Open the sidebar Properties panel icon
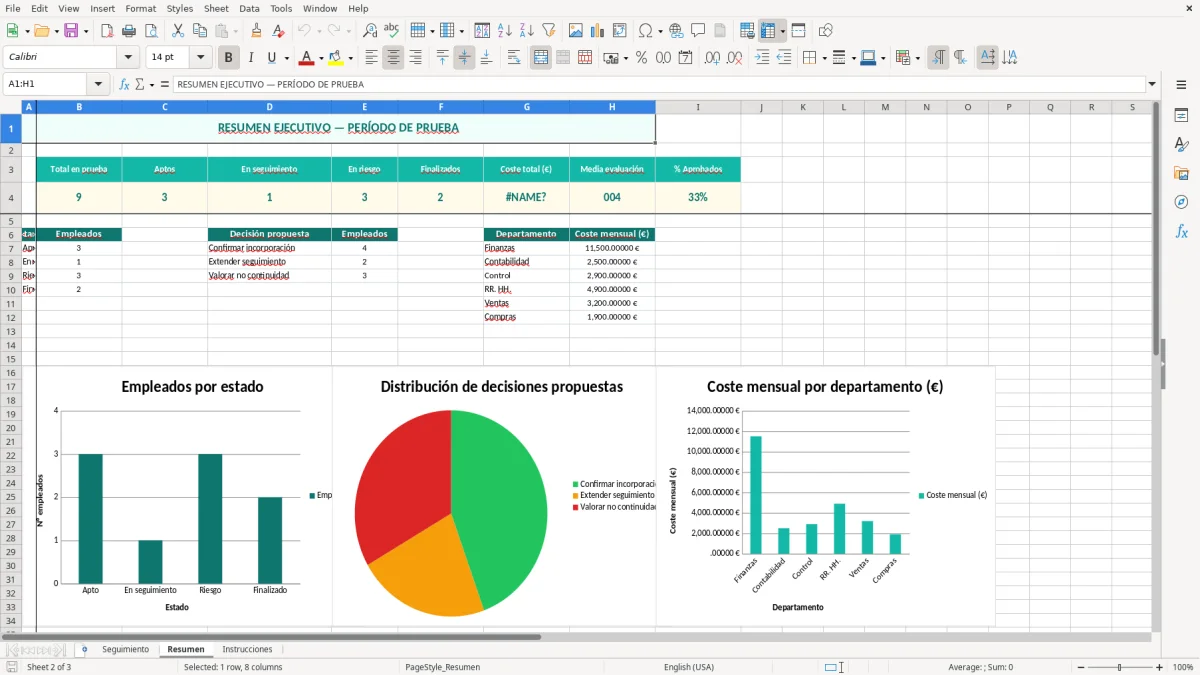Viewport: 1200px width, 675px height. tap(1181, 116)
